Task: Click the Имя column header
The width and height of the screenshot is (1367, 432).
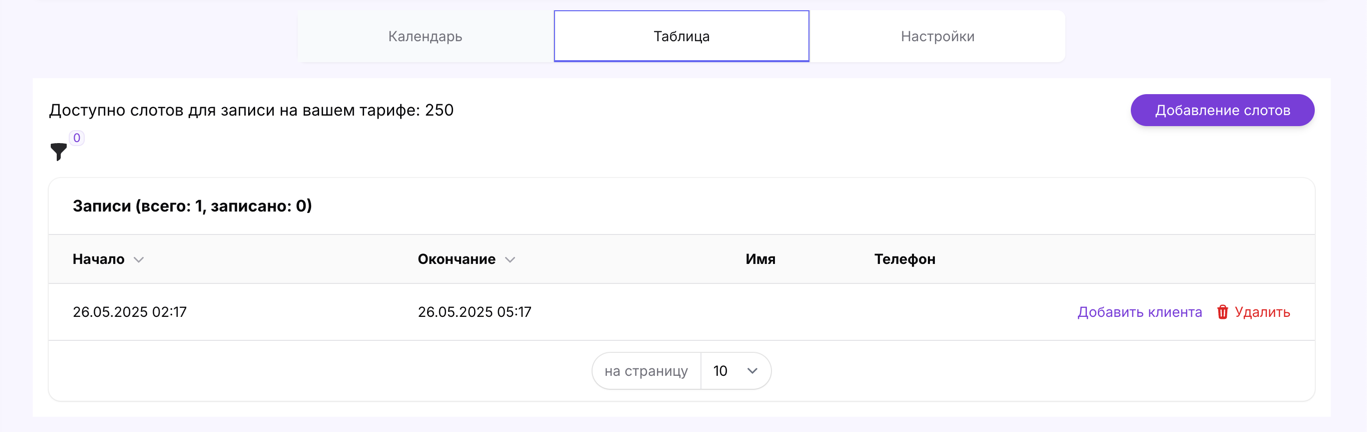Action: point(760,259)
